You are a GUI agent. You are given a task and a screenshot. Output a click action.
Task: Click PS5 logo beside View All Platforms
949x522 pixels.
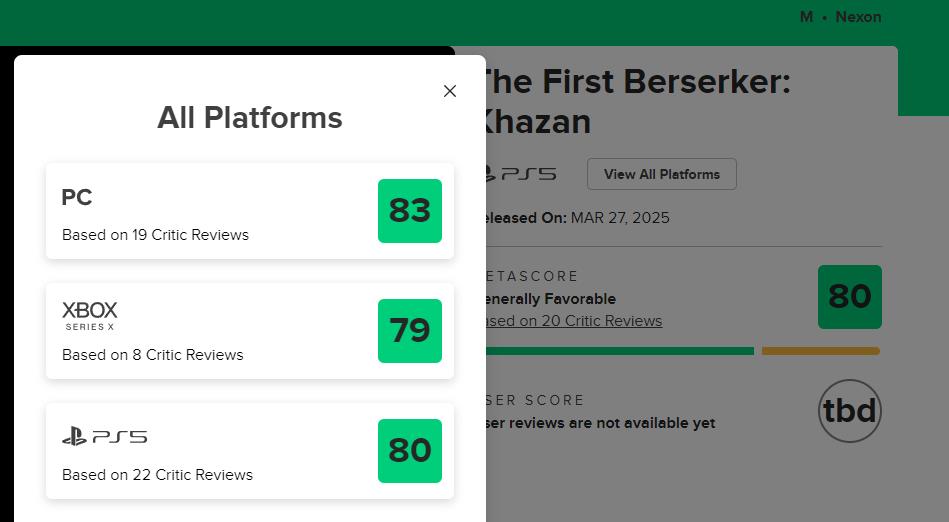pos(520,174)
